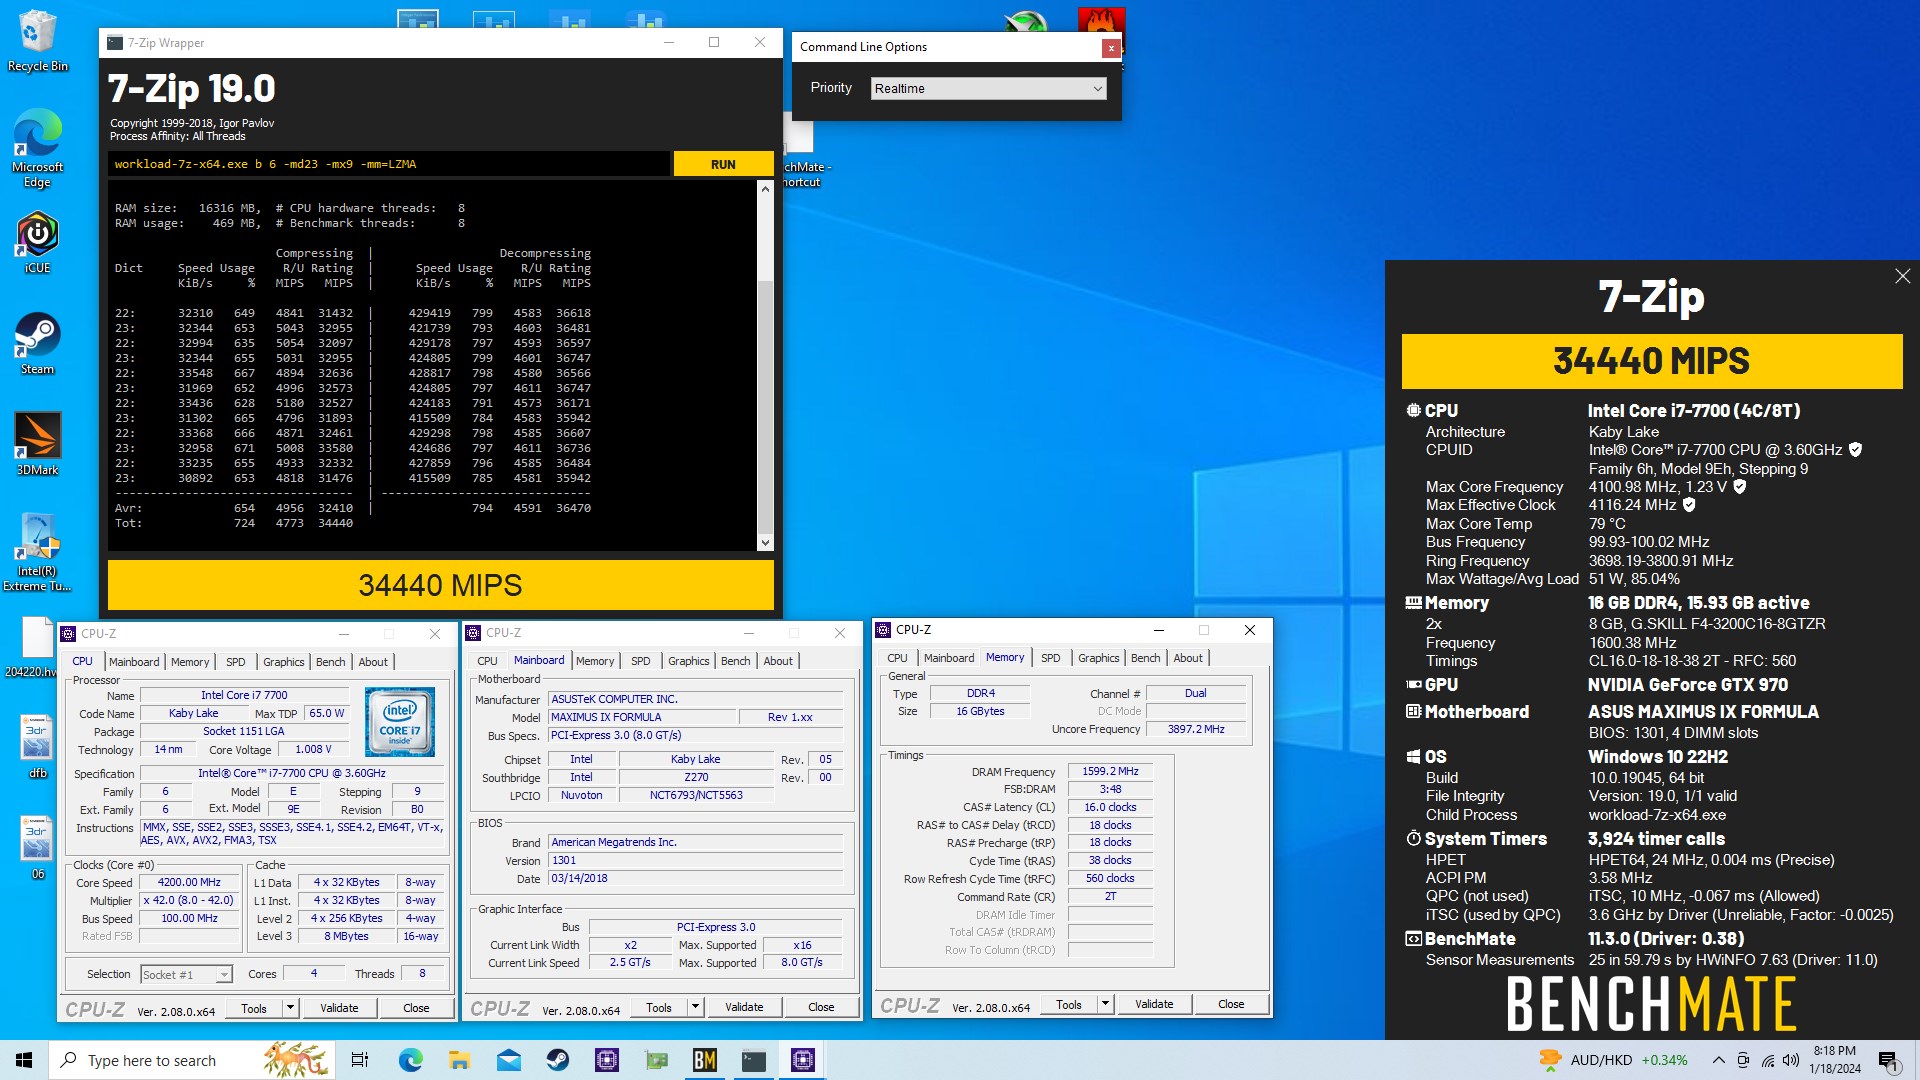Click the workload-7z-x64.exe command line field
1920x1080 pixels.
[388, 164]
